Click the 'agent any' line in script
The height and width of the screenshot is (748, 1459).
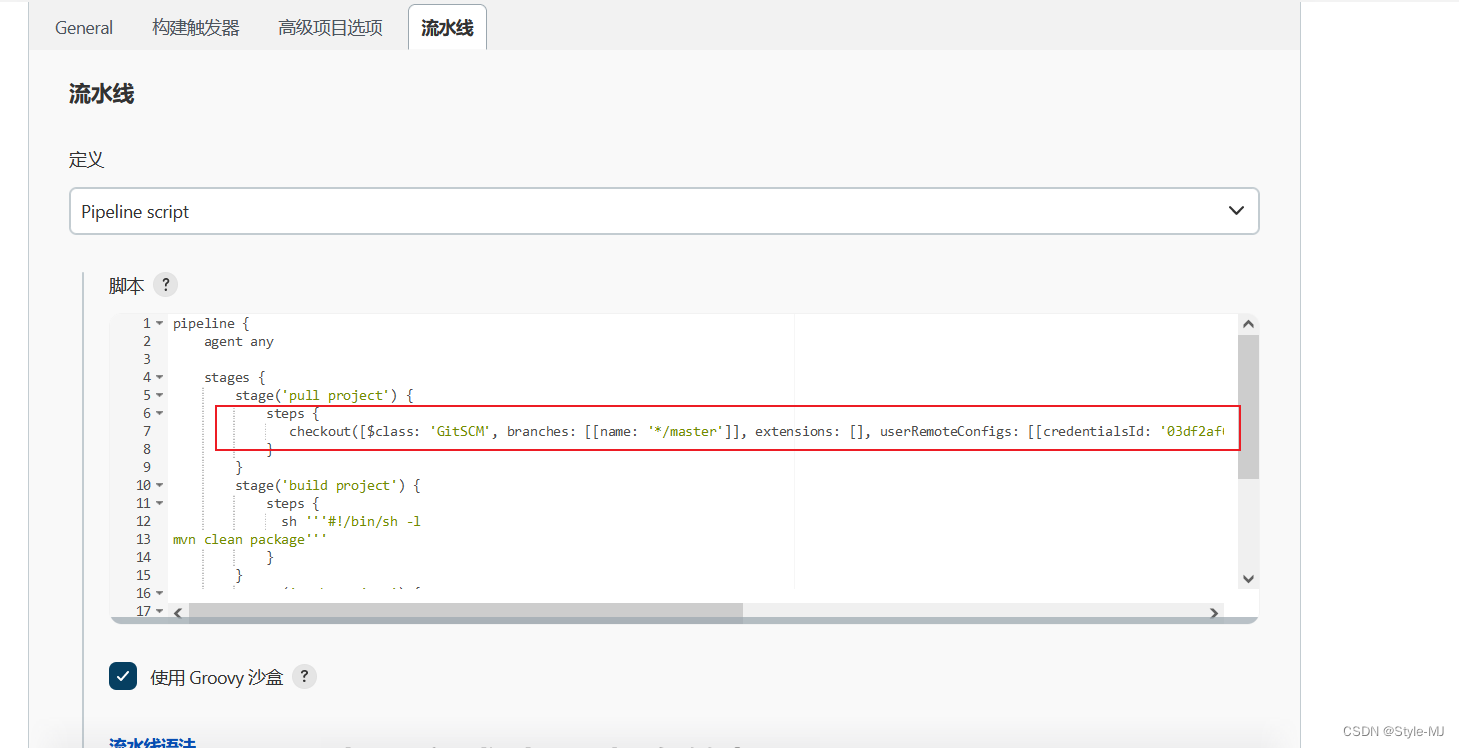pyautogui.click(x=239, y=342)
